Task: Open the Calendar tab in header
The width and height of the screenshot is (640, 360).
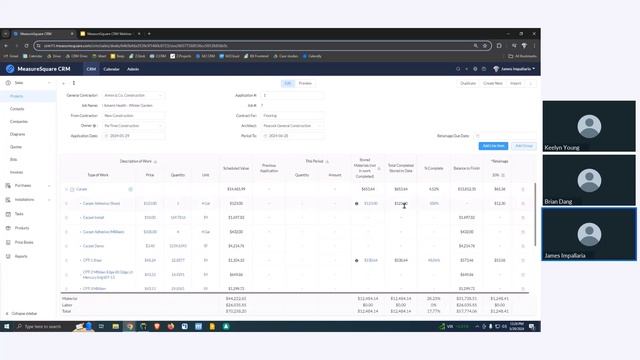Action: [111, 69]
